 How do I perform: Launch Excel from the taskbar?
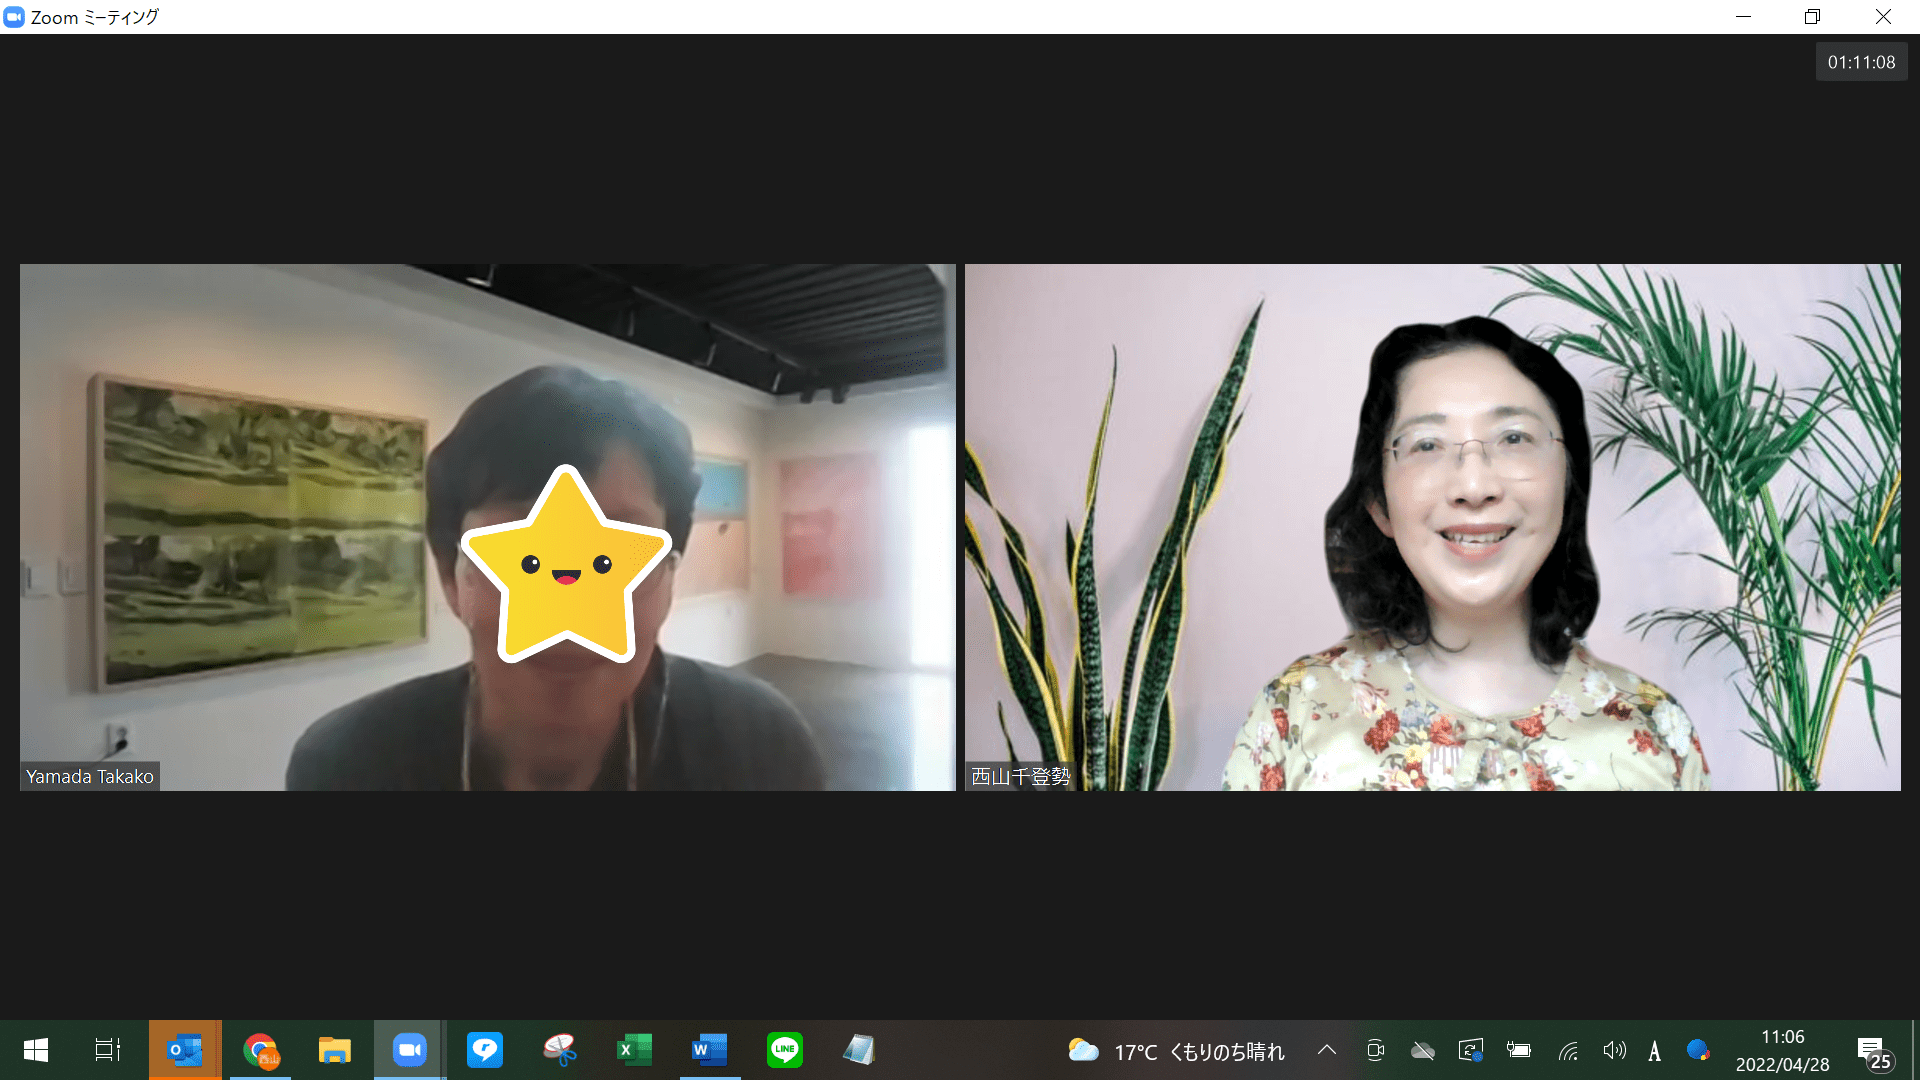pyautogui.click(x=634, y=1050)
